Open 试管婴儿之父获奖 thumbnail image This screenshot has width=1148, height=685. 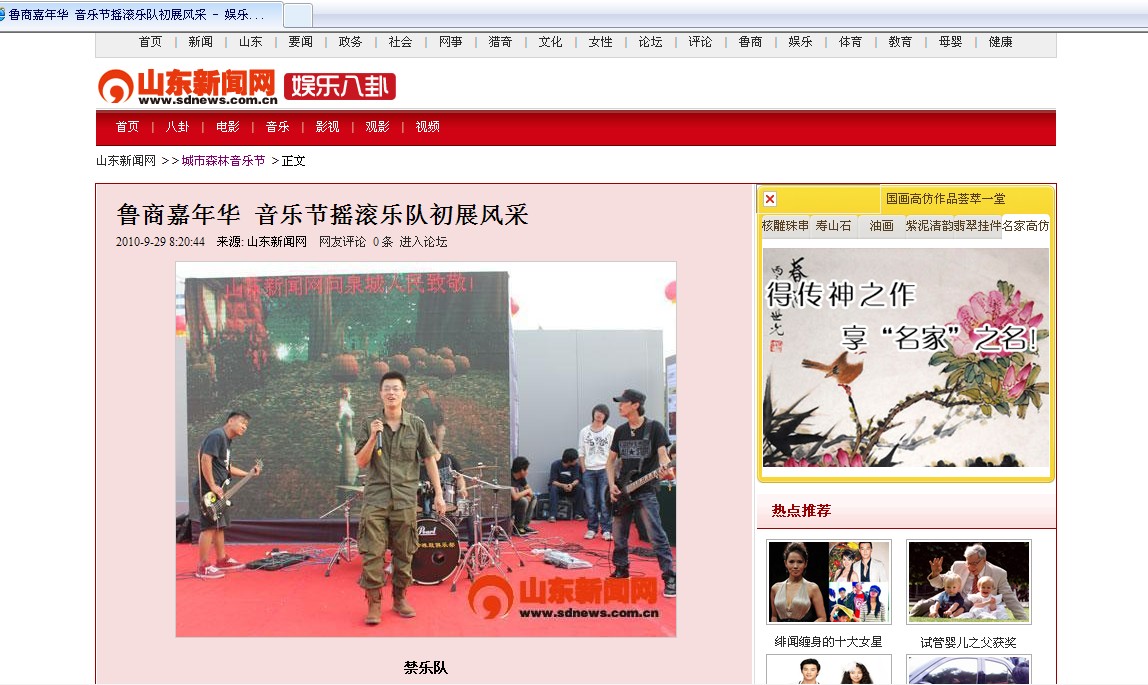pyautogui.click(x=968, y=582)
